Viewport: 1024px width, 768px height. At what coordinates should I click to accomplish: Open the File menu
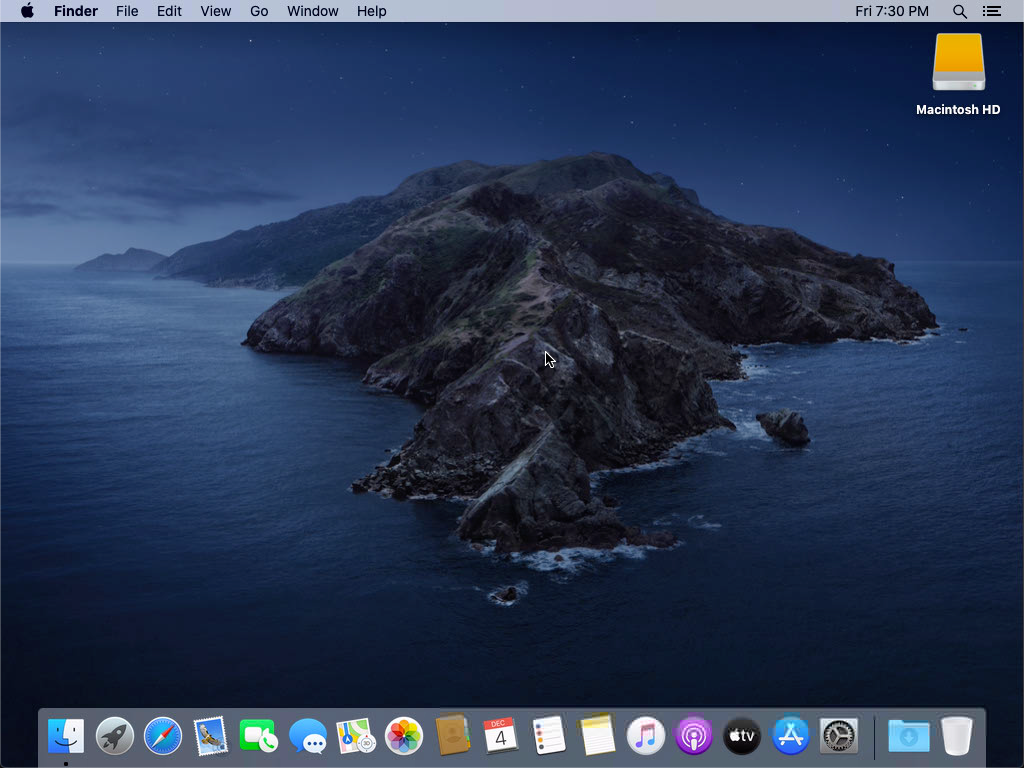click(127, 11)
